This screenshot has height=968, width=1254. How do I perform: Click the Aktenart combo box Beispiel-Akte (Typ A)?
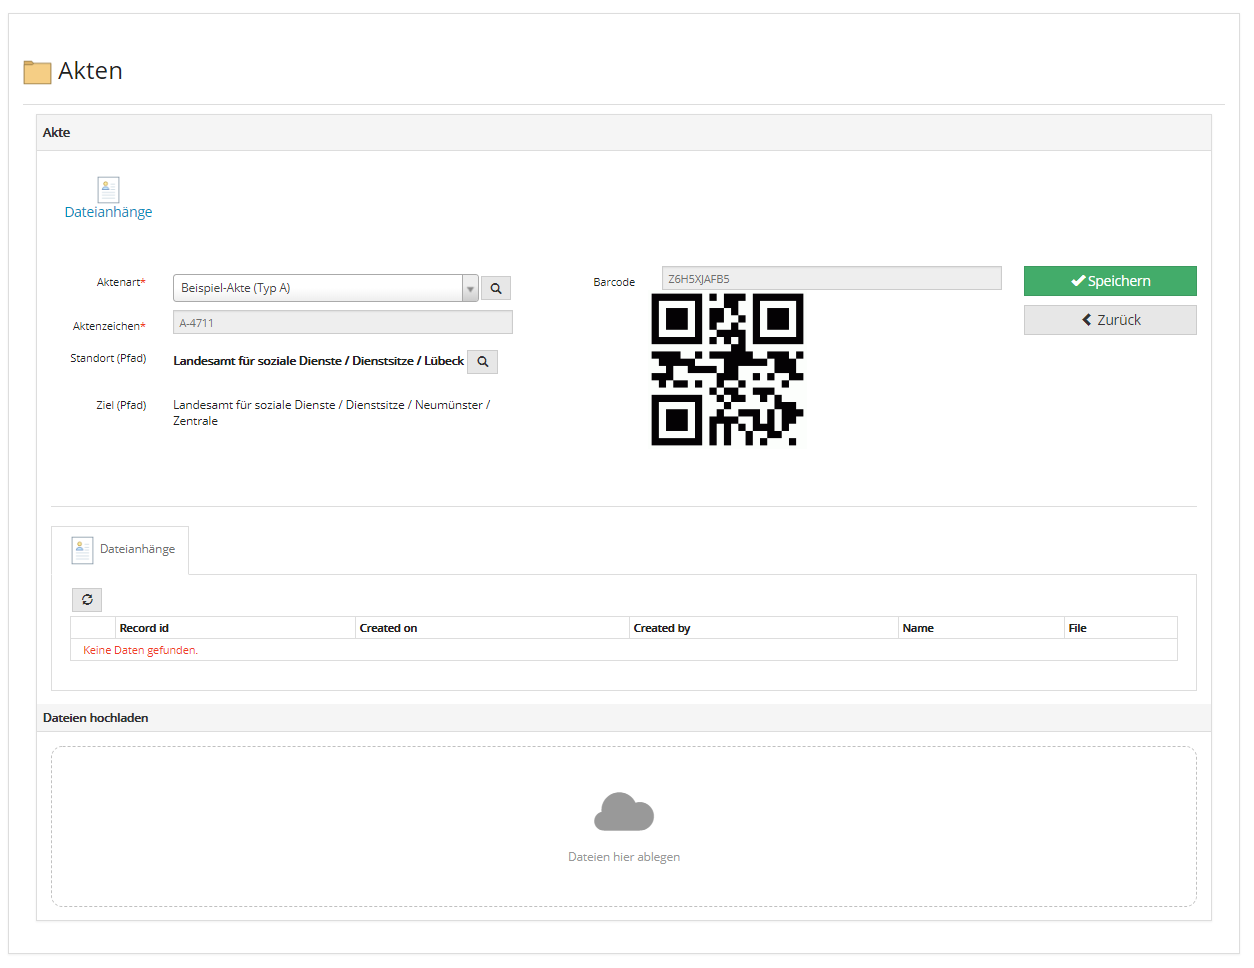point(326,288)
